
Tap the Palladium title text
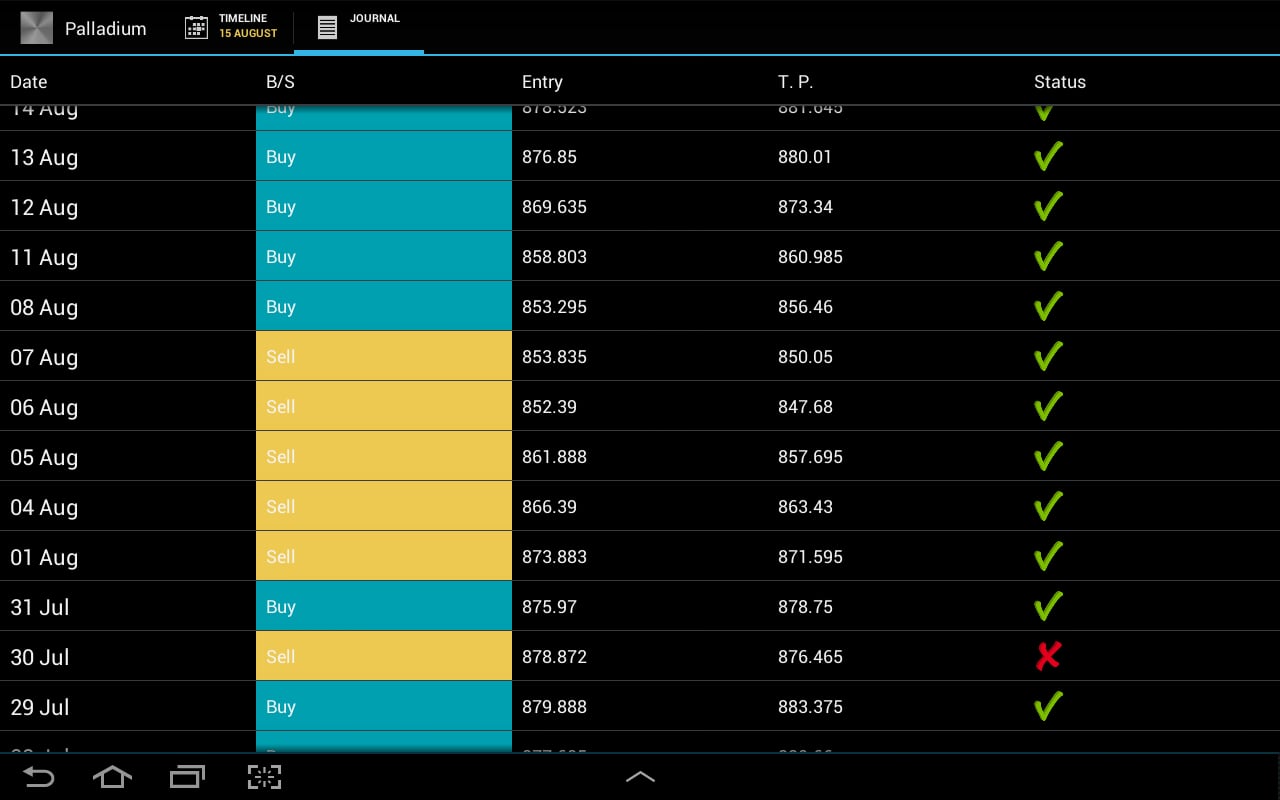106,29
